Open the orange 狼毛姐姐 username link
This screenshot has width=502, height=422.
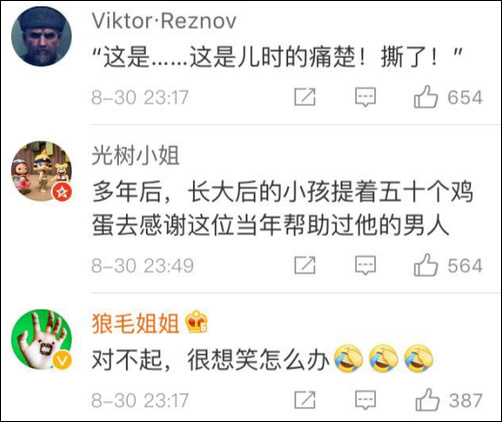click(136, 323)
